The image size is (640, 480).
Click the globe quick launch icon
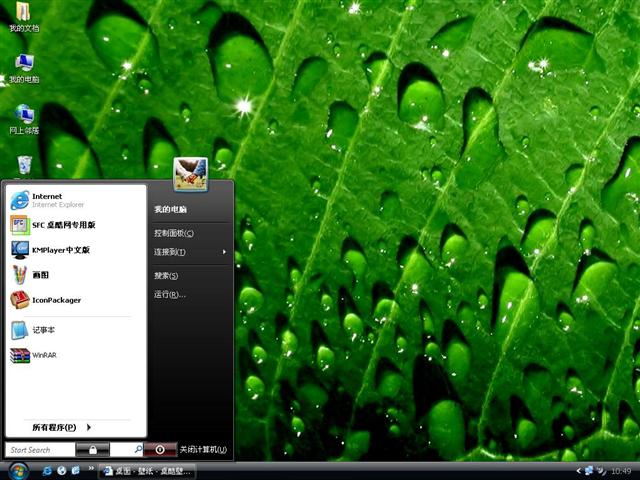click(x=62, y=471)
